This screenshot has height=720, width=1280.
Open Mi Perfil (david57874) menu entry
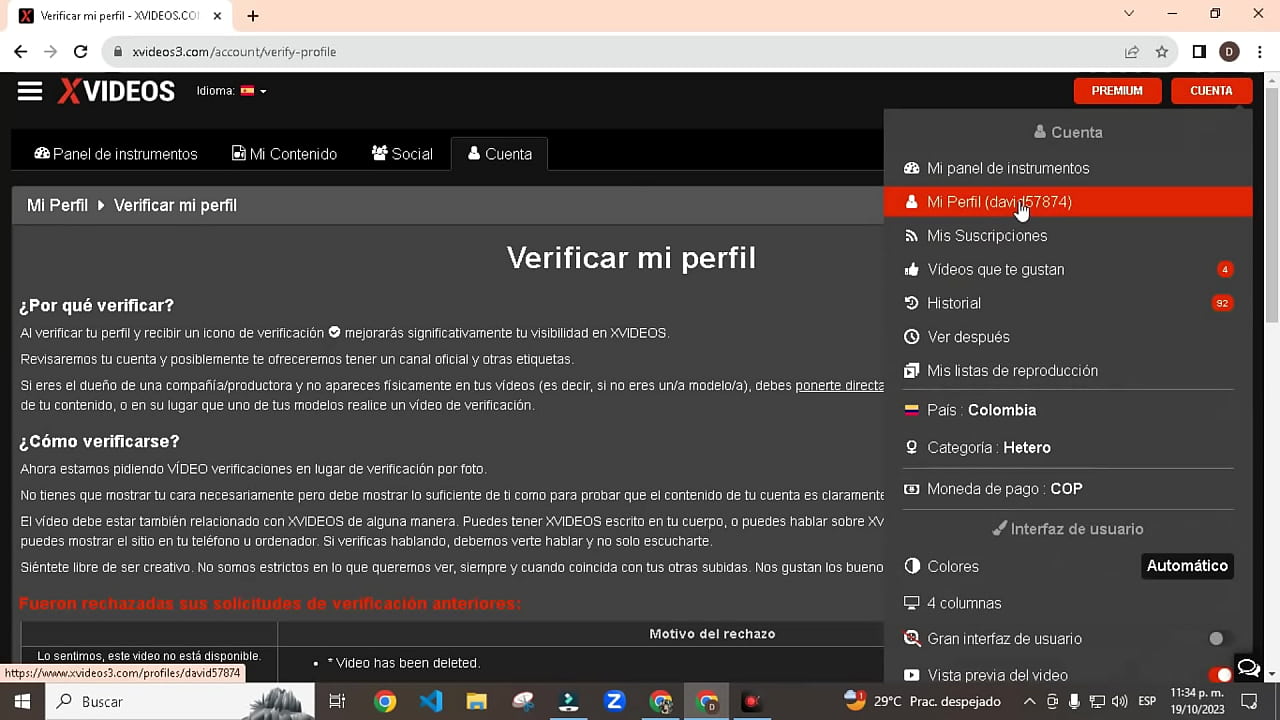click(1068, 202)
